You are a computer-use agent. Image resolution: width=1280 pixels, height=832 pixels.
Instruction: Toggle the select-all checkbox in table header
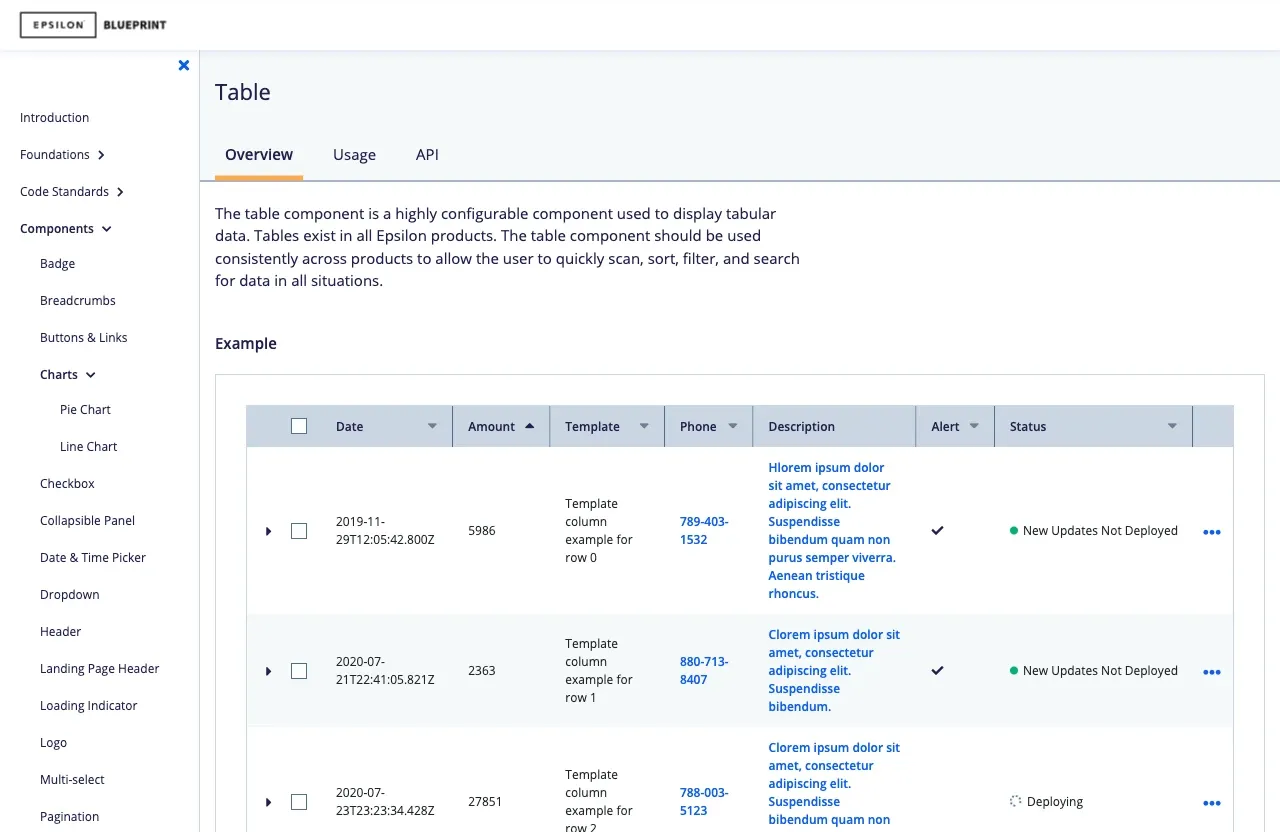[299, 426]
